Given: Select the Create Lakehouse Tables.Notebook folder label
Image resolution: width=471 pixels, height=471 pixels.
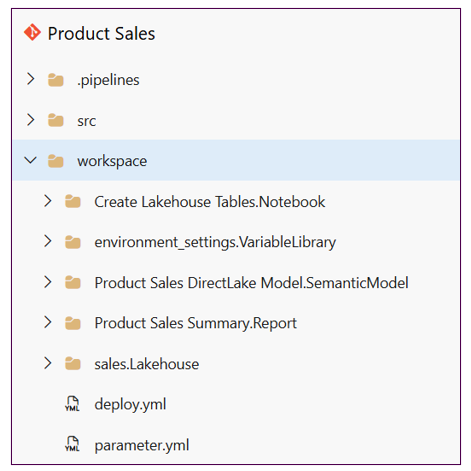Looking at the screenshot, I should click(210, 202).
